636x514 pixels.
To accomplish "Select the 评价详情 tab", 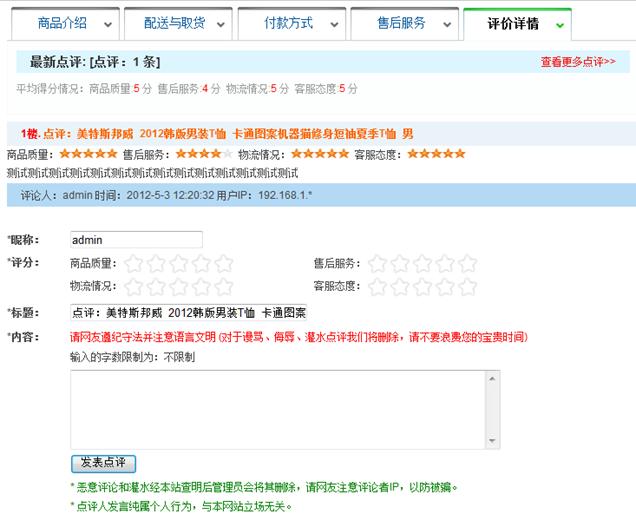I will point(517,24).
